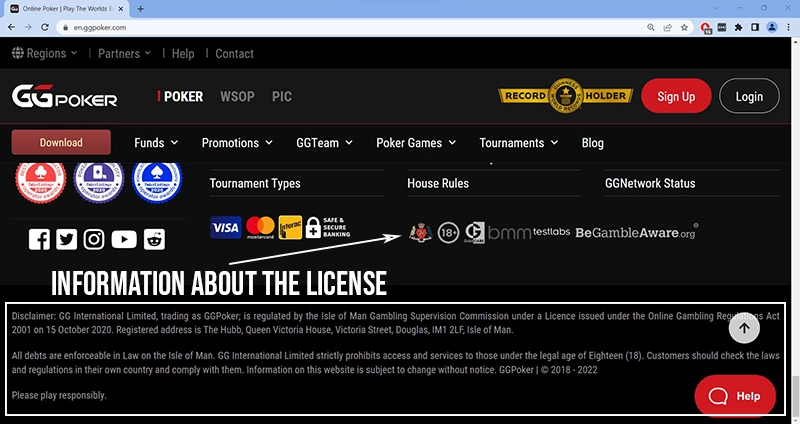Click the purple PokerListings award badge
The width and height of the screenshot is (800, 424).
click(x=99, y=182)
